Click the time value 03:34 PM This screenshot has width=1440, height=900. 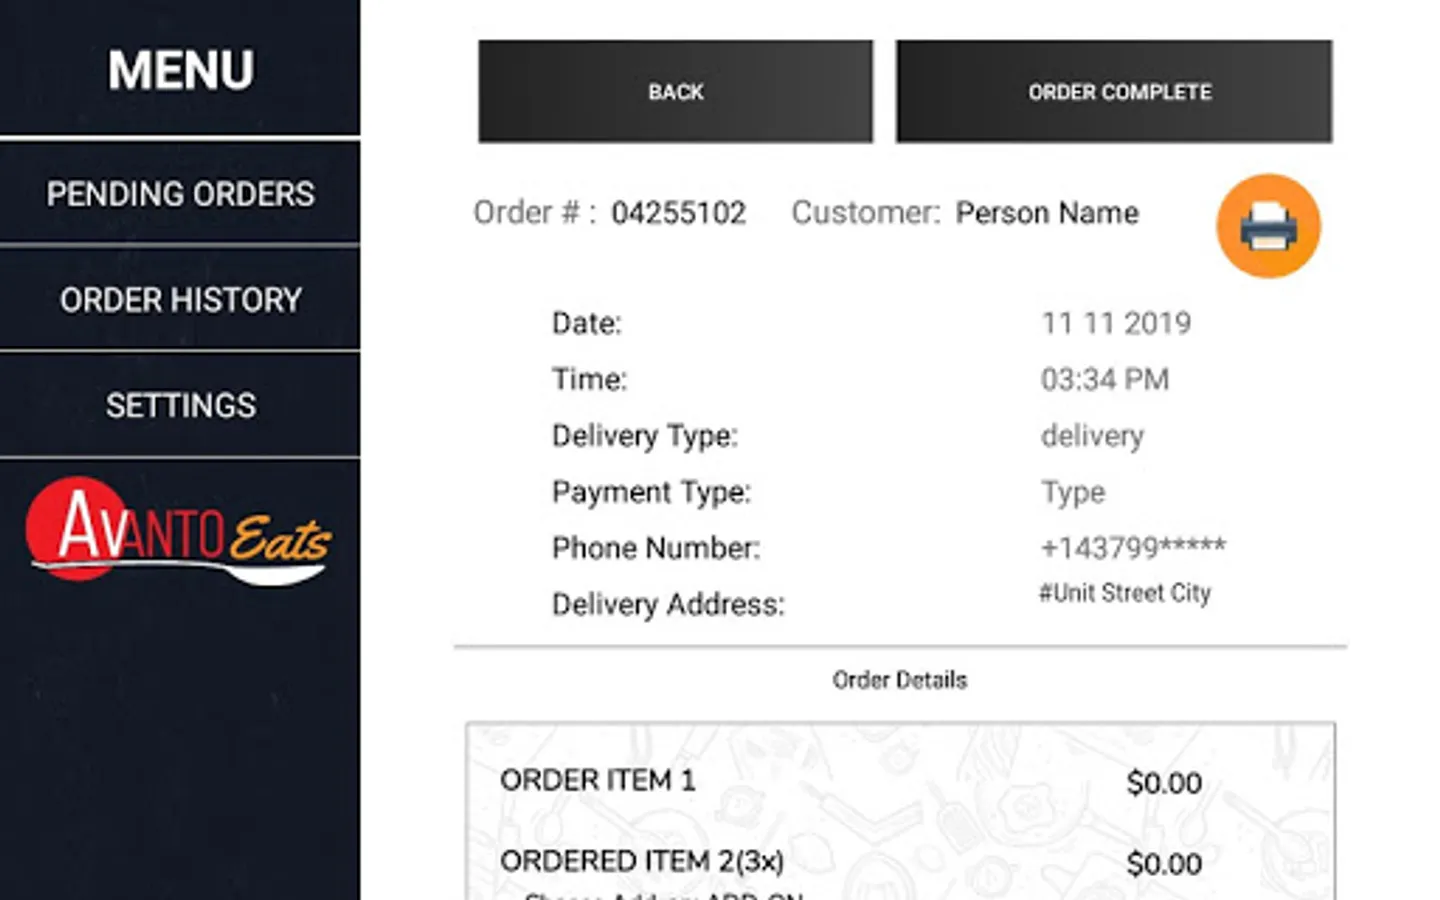click(x=1104, y=379)
